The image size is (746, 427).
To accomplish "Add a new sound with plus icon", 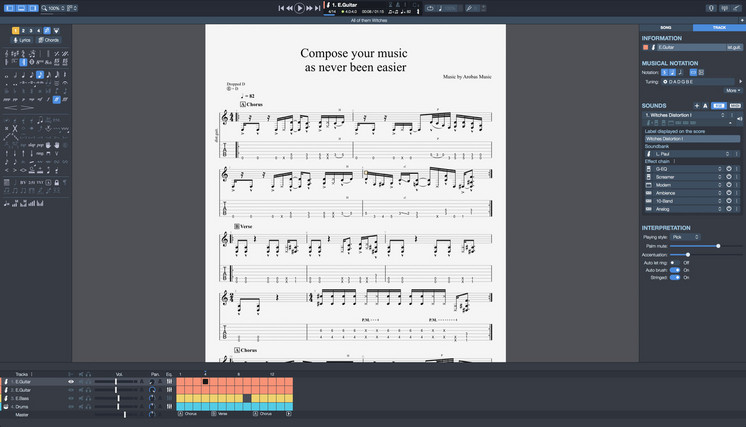I will tap(697, 104).
